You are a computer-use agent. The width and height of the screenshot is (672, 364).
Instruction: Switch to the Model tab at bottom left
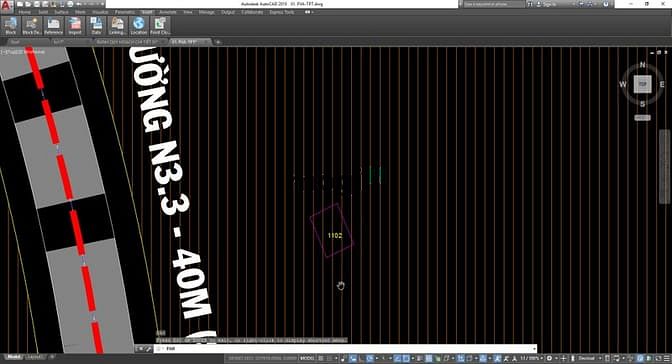pyautogui.click(x=14, y=357)
